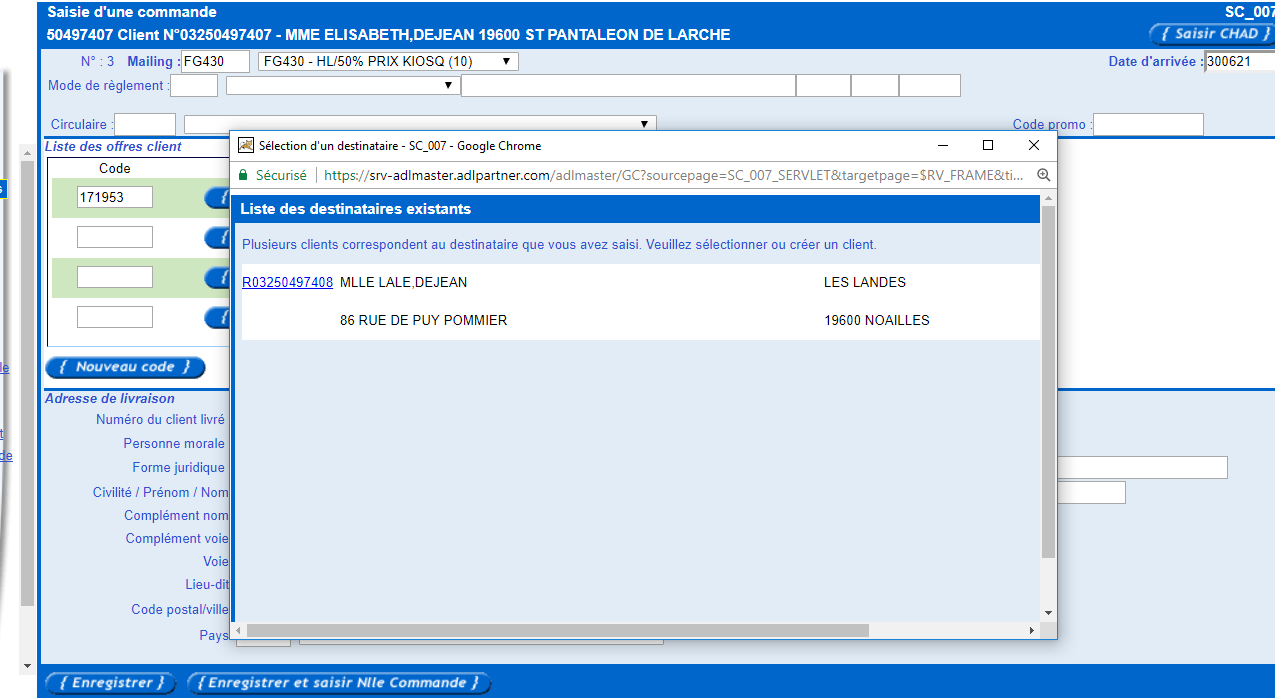Click the Code postal/ville label
Screen dimensions: 1275x698
point(180,610)
